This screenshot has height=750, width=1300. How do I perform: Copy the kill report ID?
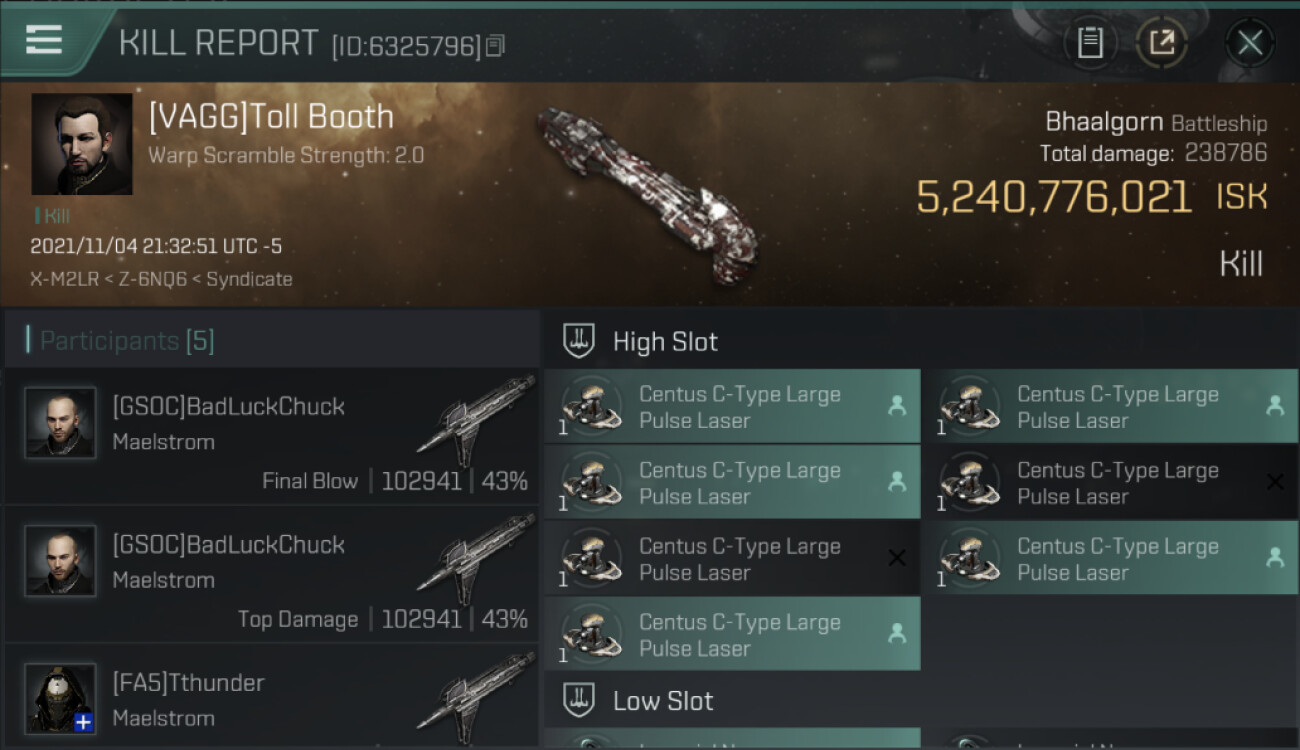(496, 45)
